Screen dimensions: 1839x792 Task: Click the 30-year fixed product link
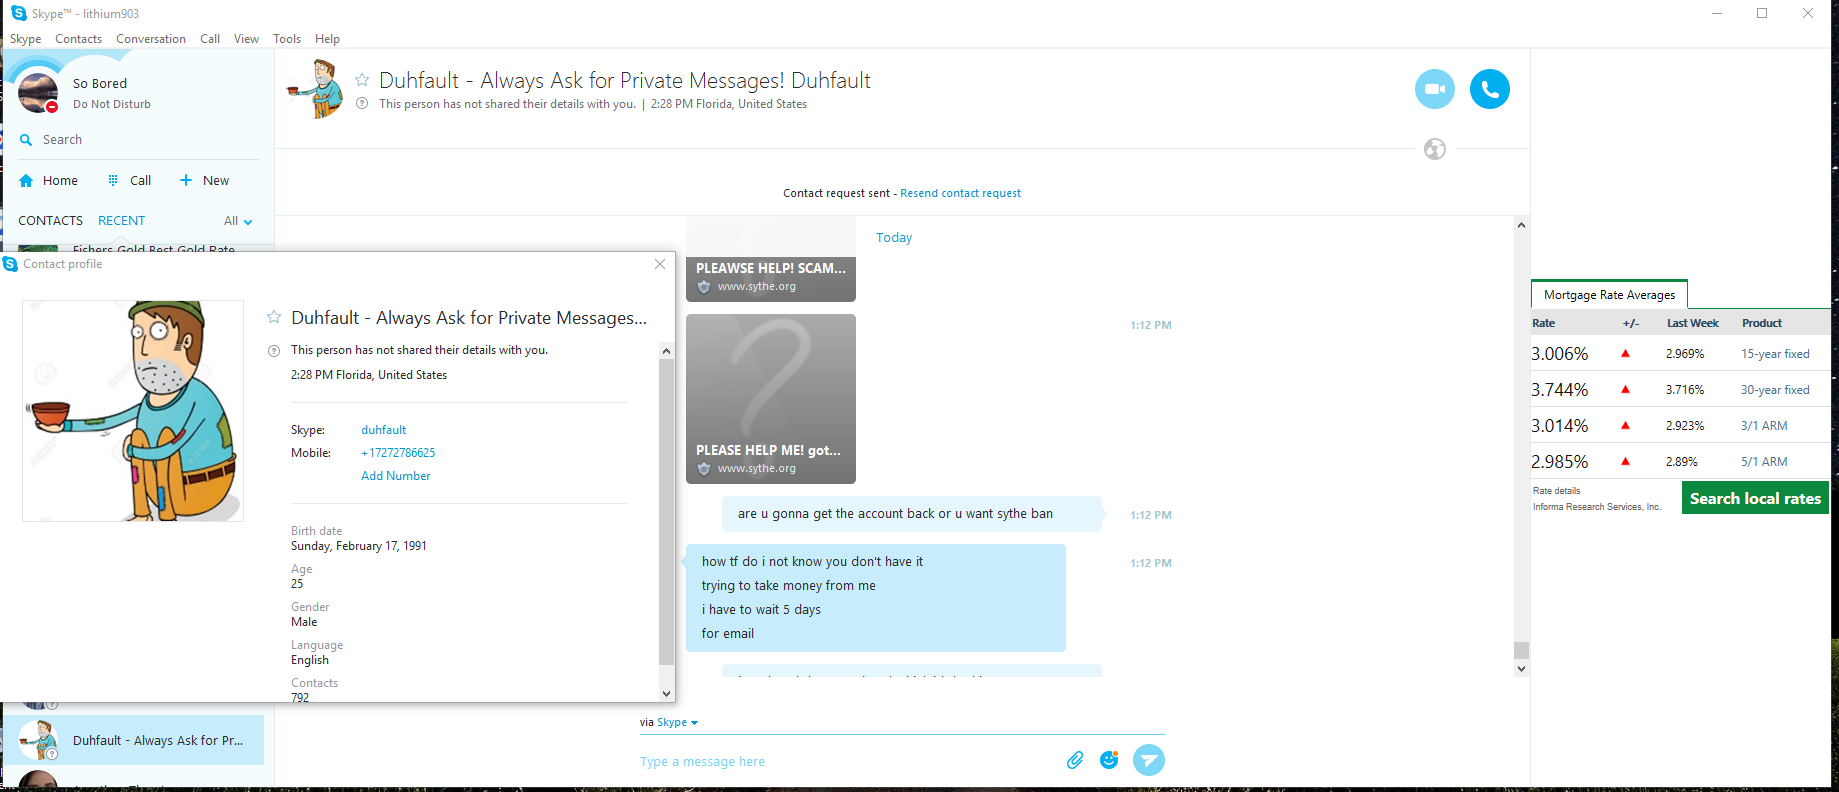1775,390
